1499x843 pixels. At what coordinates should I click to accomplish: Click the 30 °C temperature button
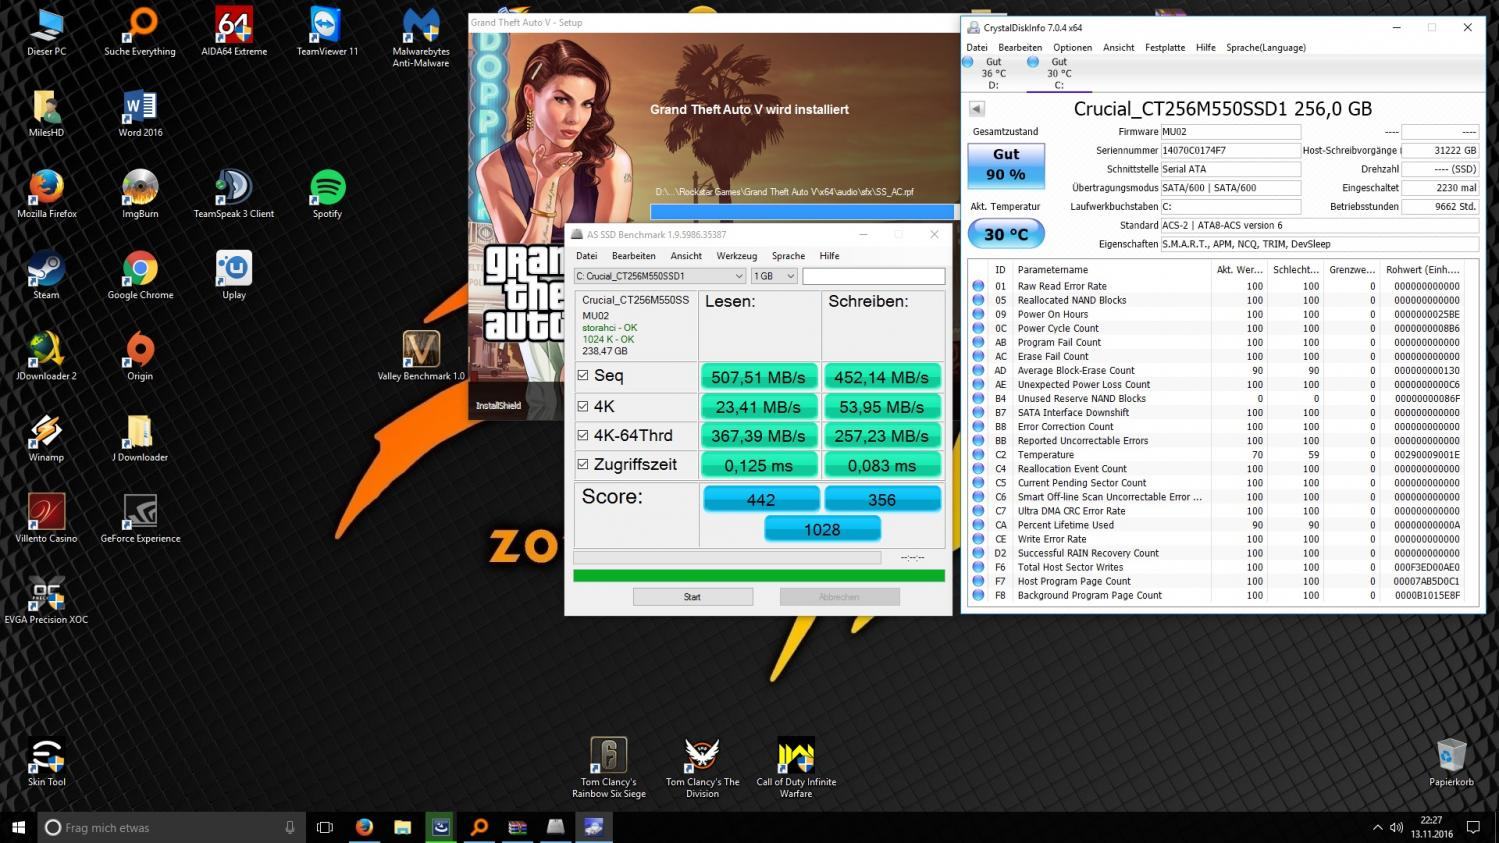tap(1006, 234)
